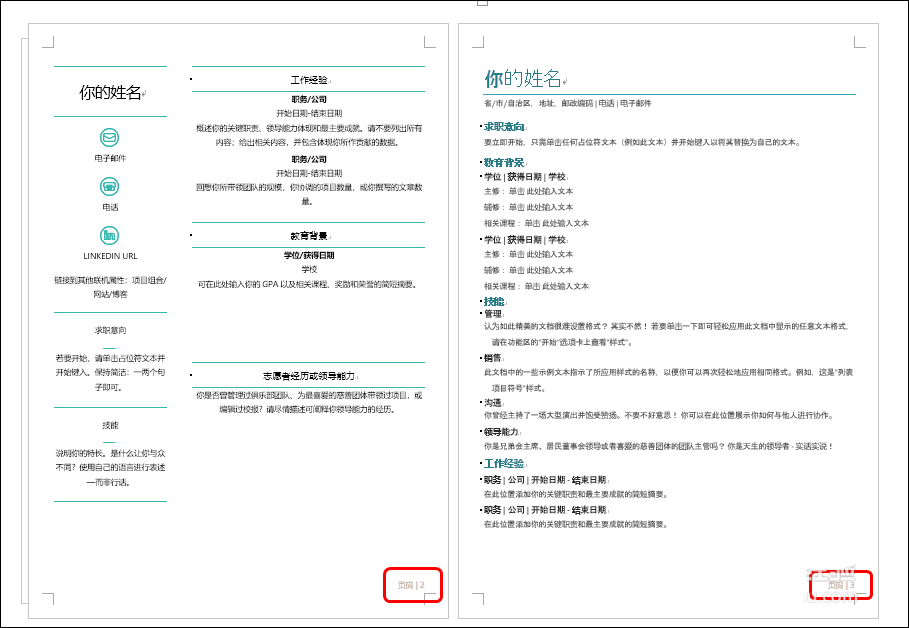The image size is (909, 628).
Task: Click the 你的姓名 heading on the left page
Action: [x=110, y=92]
